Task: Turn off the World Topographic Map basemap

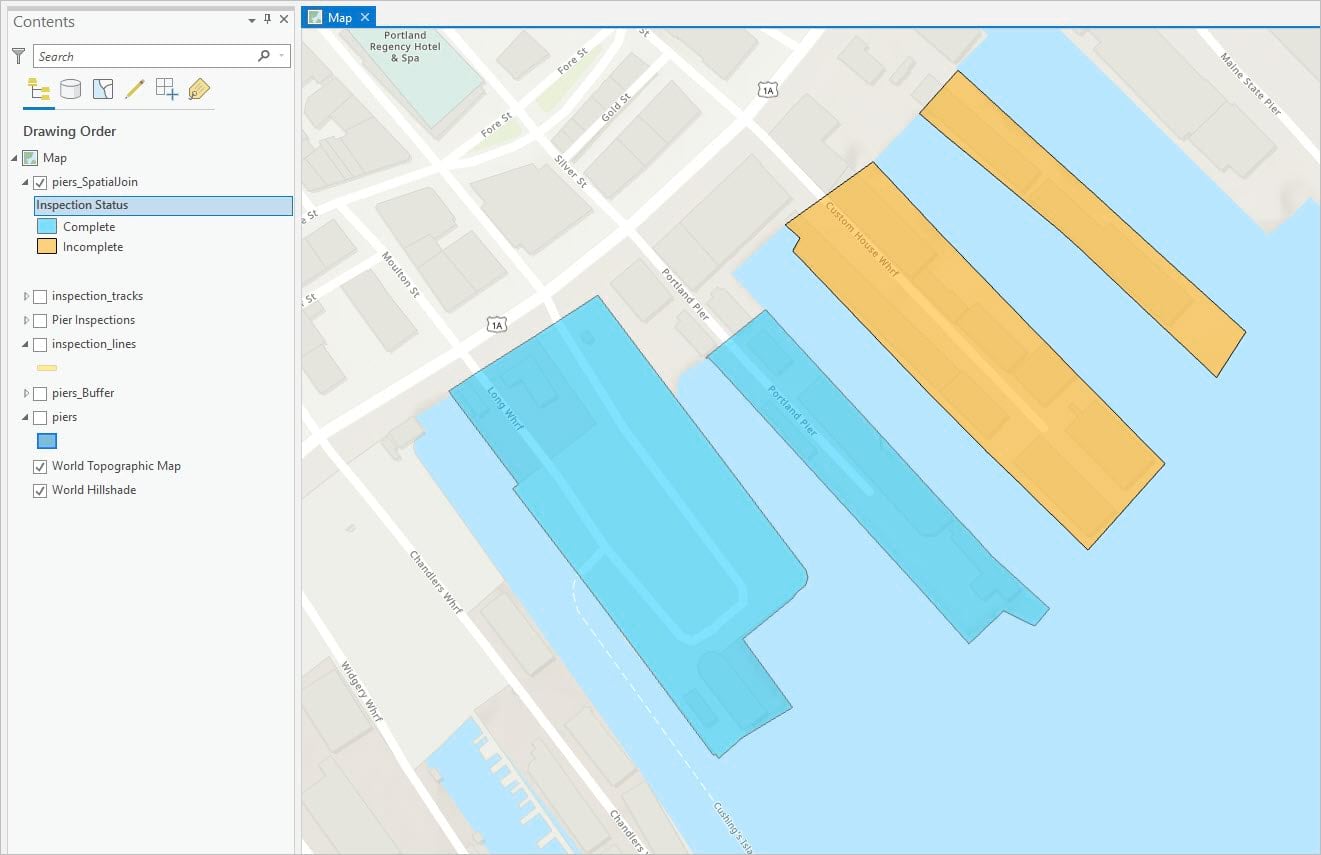Action: coord(40,466)
